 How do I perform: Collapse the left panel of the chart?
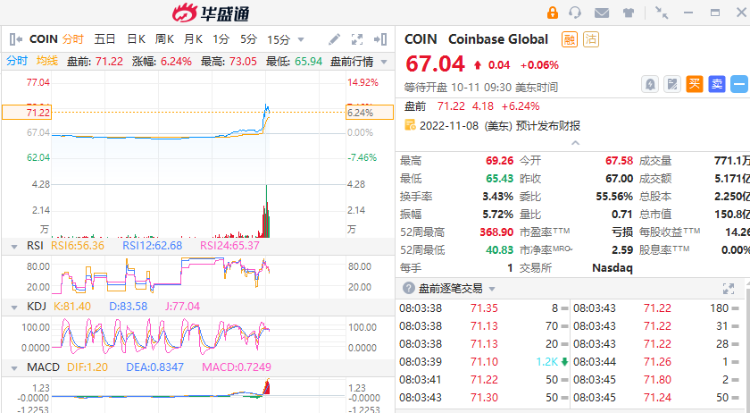[x=14, y=40]
